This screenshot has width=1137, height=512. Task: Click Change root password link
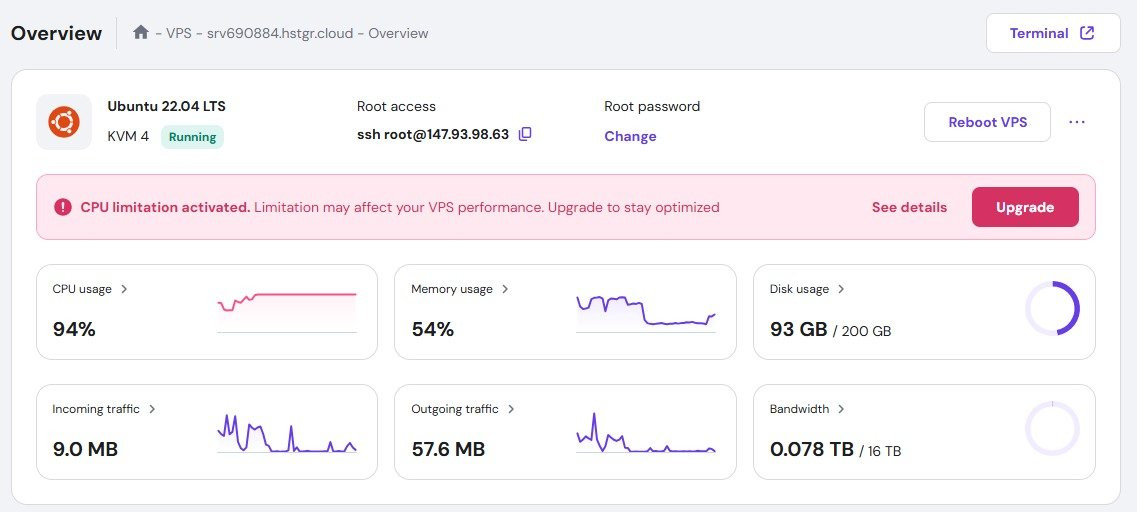tap(630, 136)
